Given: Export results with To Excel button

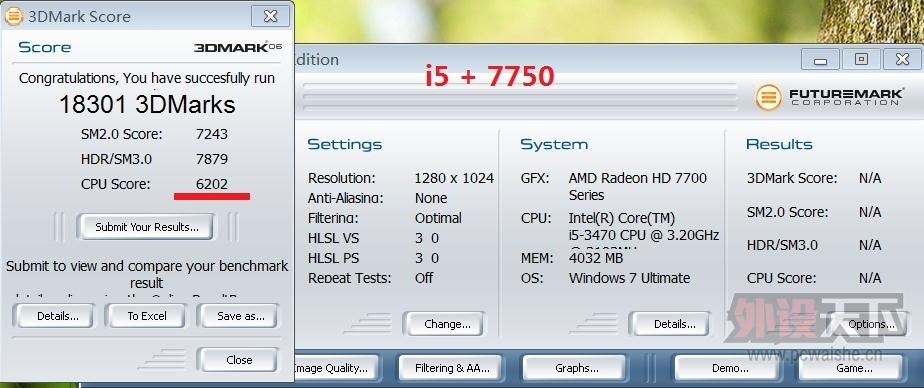Looking at the screenshot, I should [147, 316].
